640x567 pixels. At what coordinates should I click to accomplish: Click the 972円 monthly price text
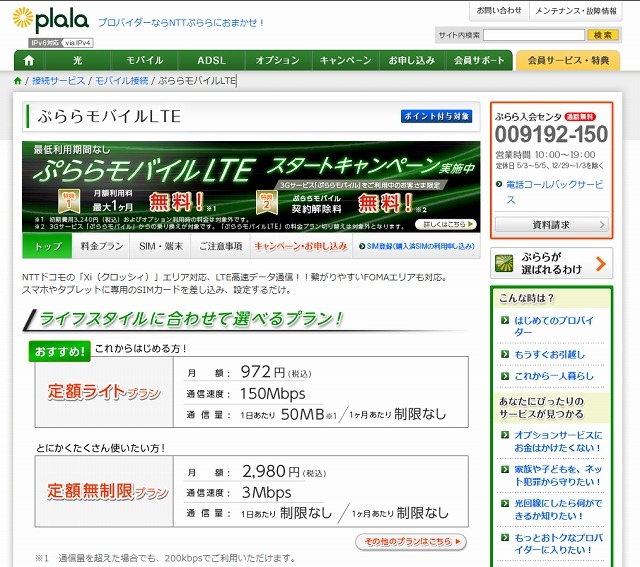[x=276, y=372]
